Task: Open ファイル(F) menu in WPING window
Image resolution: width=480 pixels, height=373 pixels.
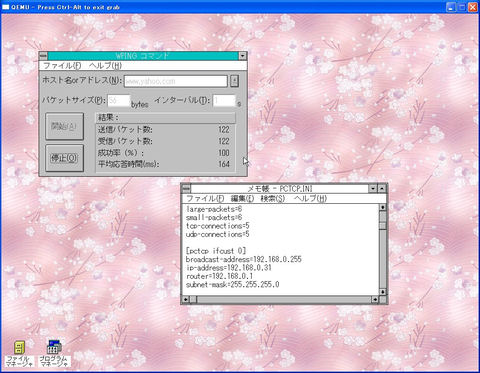Action: pyautogui.click(x=62, y=65)
